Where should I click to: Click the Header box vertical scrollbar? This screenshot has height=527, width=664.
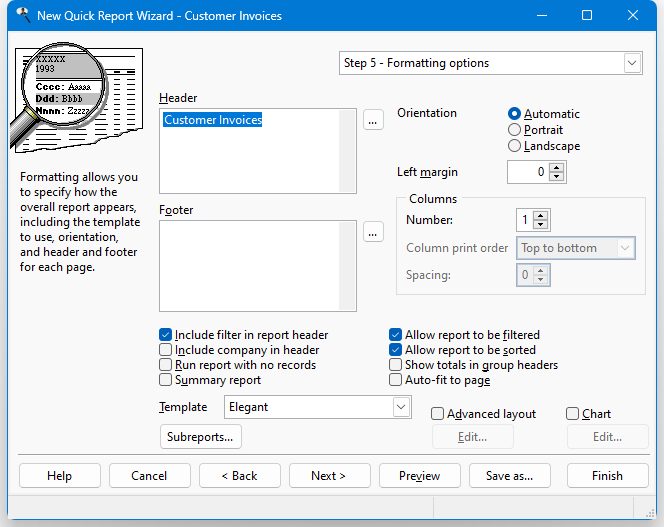347,151
